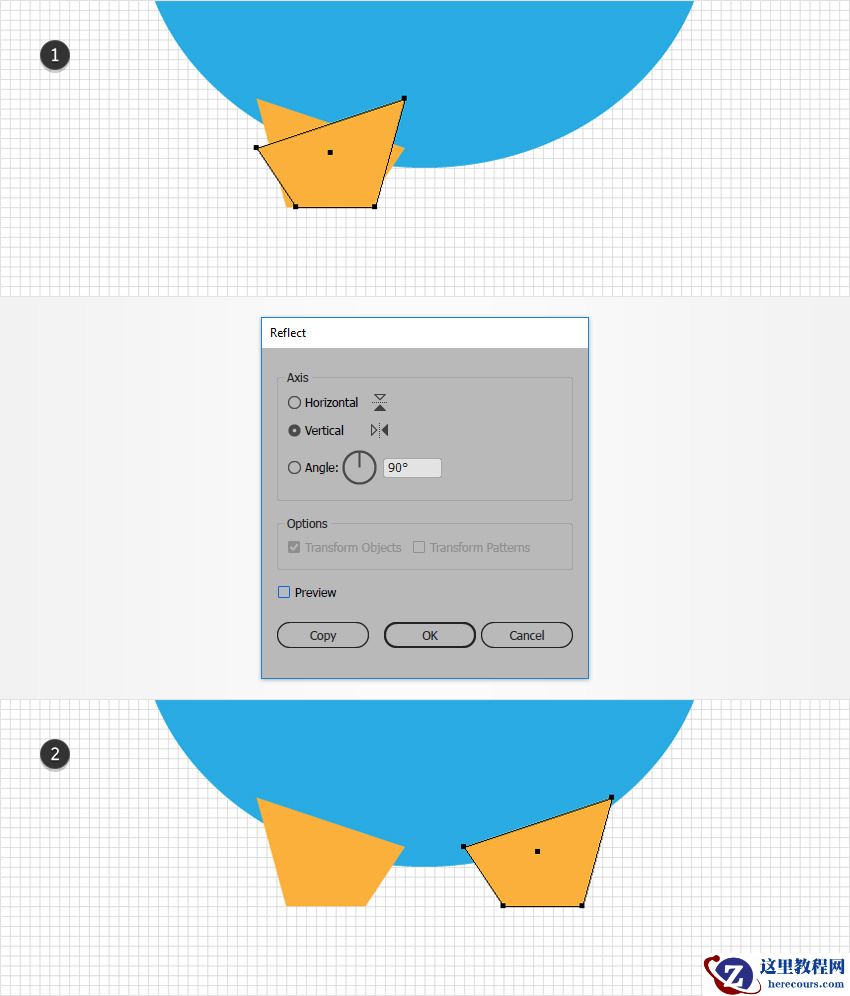Click the vertical reflect axis icon
This screenshot has height=996, width=850.
(379, 430)
